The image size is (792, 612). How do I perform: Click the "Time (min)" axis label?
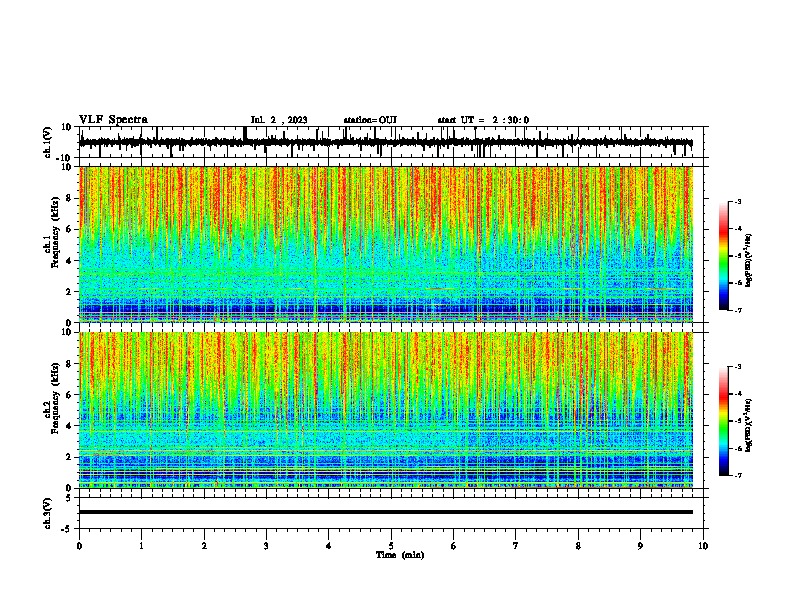400,555
